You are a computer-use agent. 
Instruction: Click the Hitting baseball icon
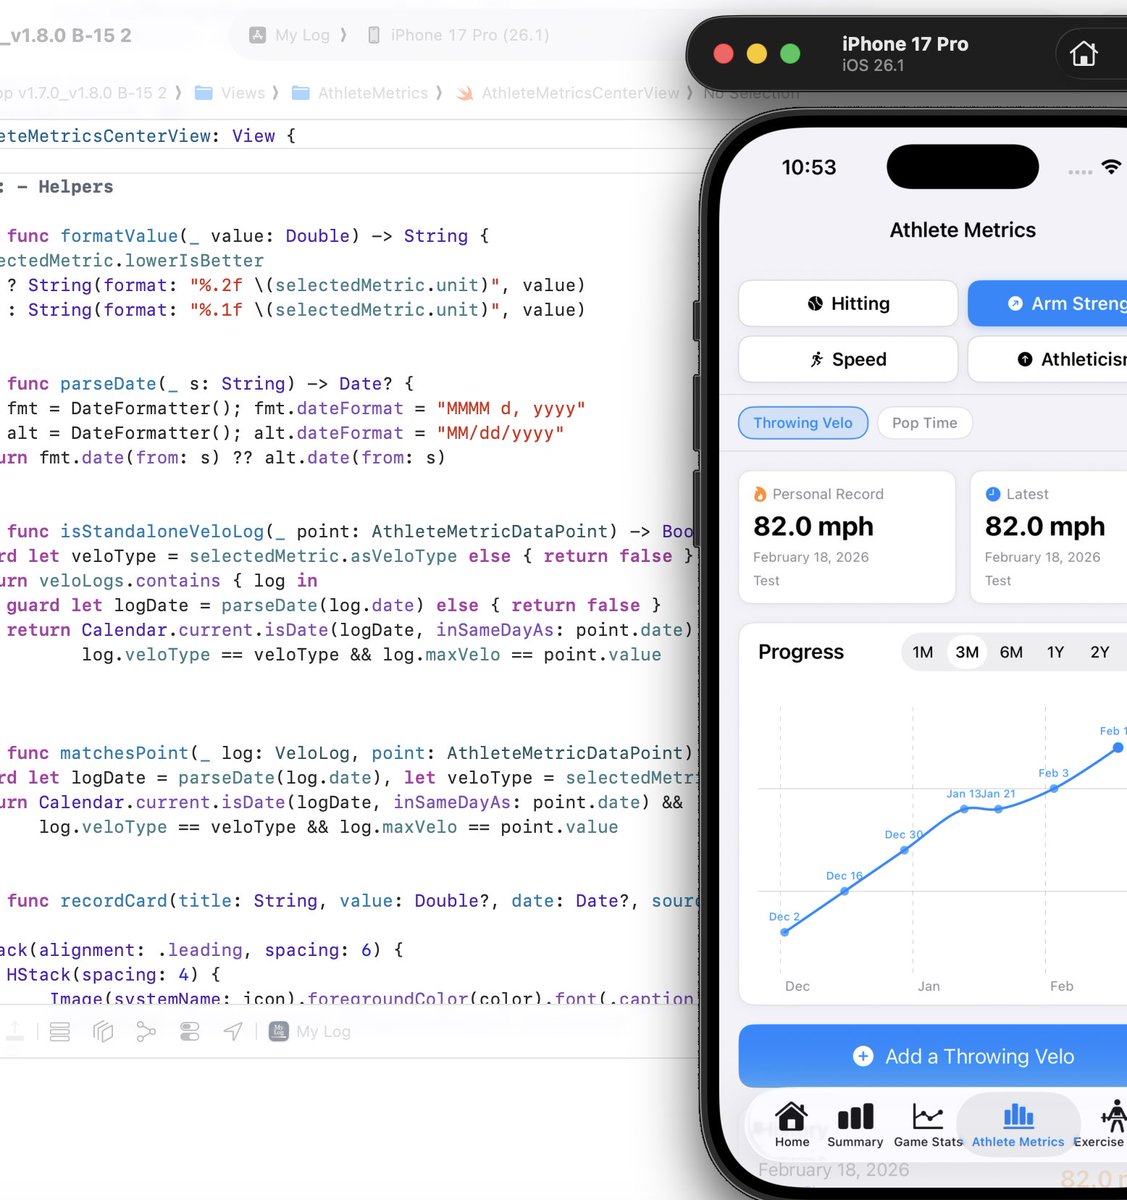pyautogui.click(x=815, y=303)
